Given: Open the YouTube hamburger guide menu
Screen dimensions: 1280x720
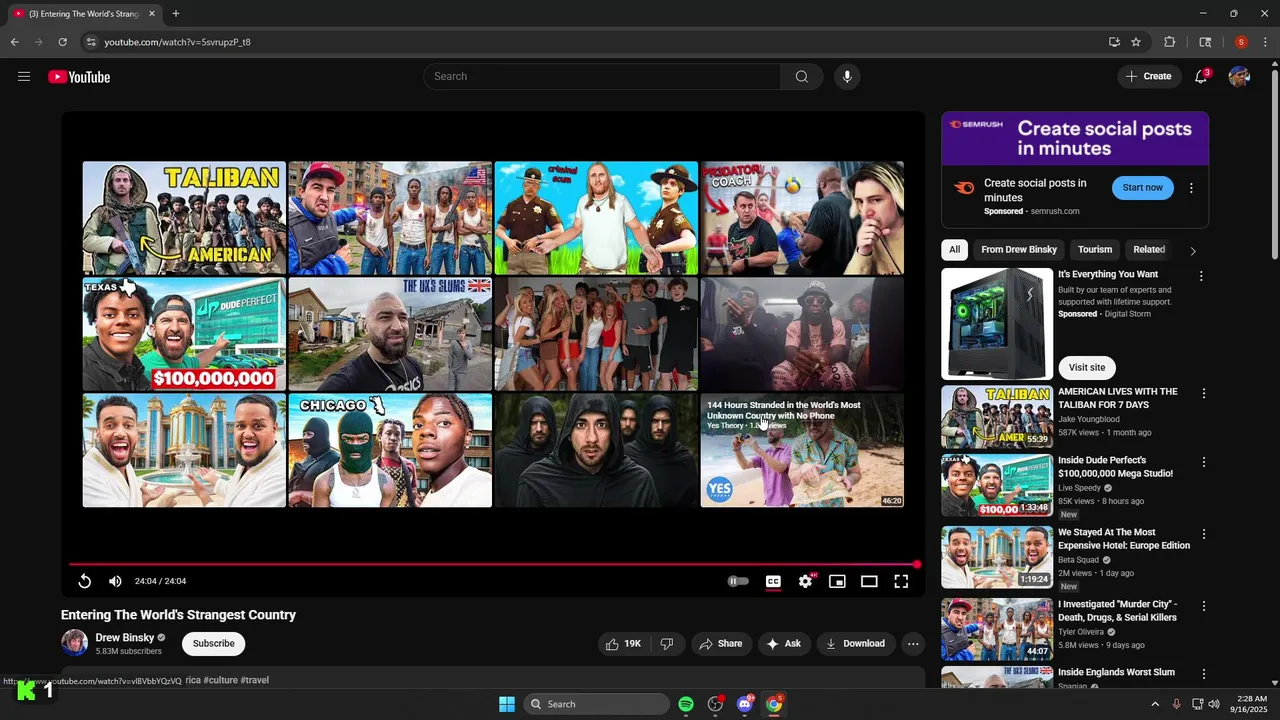Looking at the screenshot, I should coord(24,77).
